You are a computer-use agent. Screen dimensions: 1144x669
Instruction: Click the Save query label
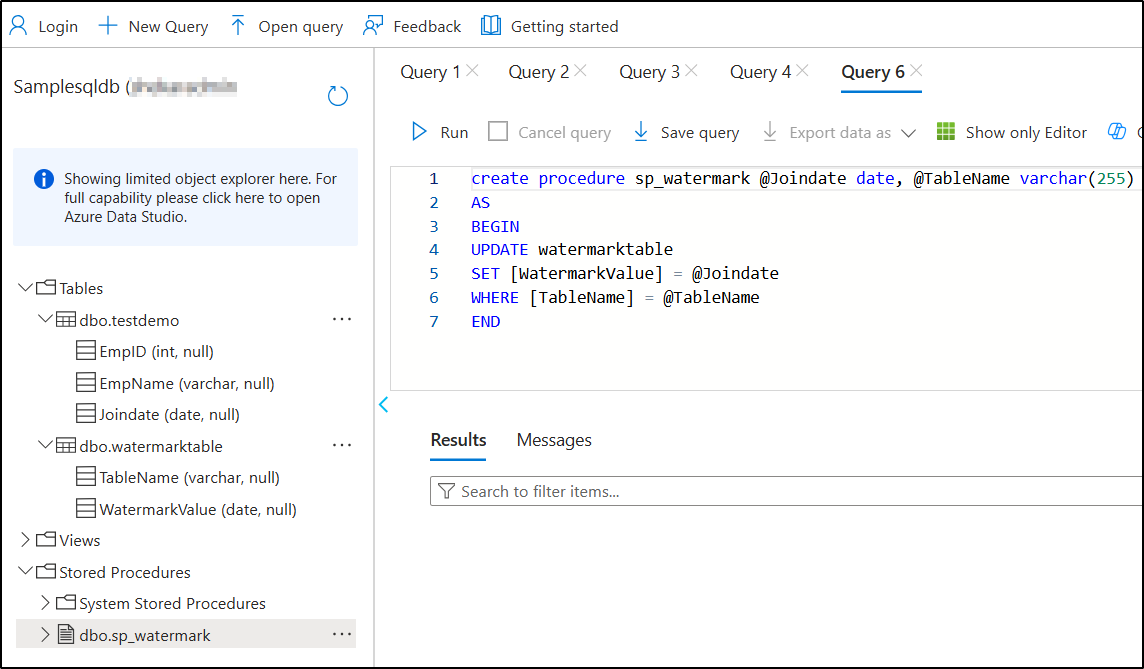700,133
